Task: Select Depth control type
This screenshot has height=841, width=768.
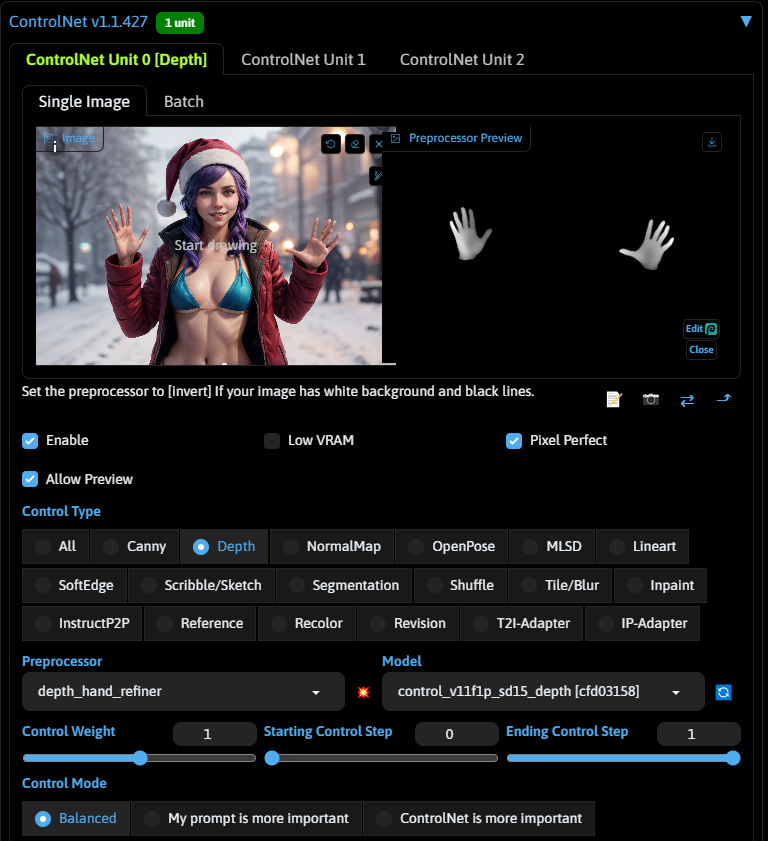Action: (224, 547)
